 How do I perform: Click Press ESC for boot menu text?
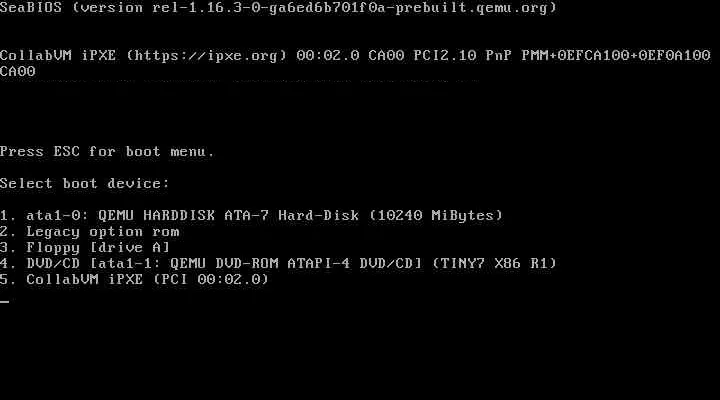point(107,152)
